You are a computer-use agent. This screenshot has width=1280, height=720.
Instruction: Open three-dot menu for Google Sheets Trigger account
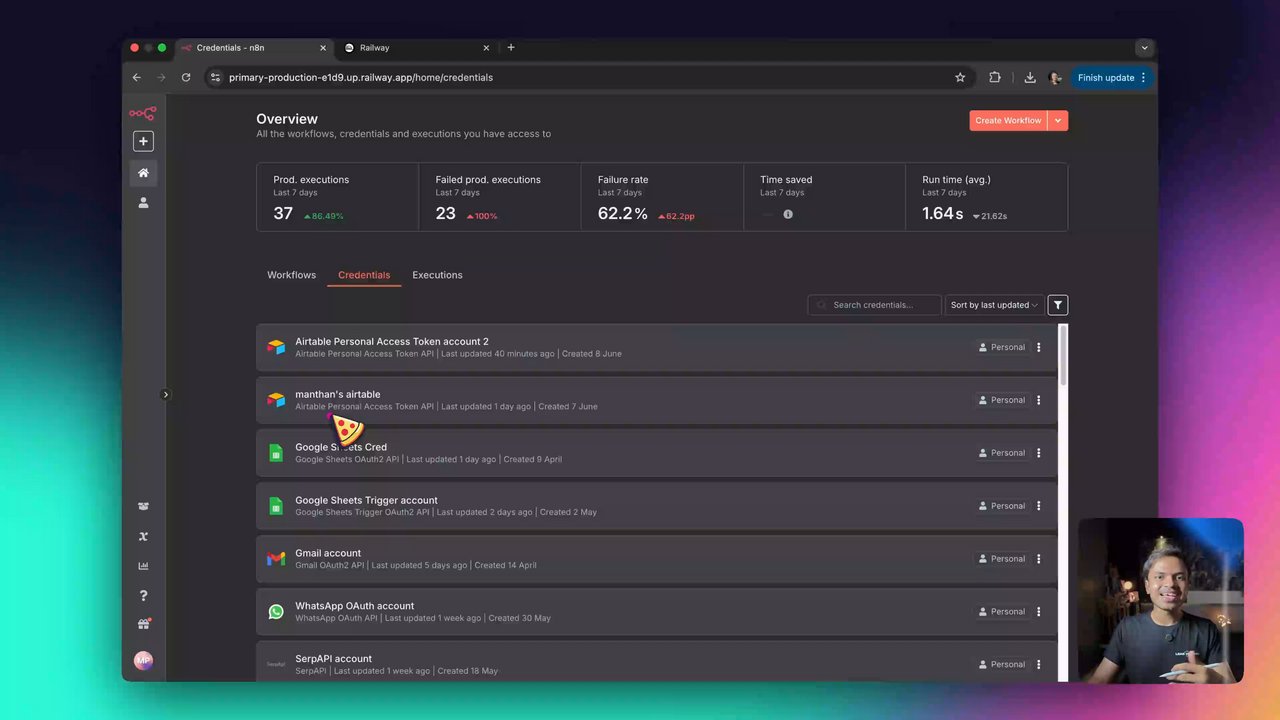pos(1038,506)
